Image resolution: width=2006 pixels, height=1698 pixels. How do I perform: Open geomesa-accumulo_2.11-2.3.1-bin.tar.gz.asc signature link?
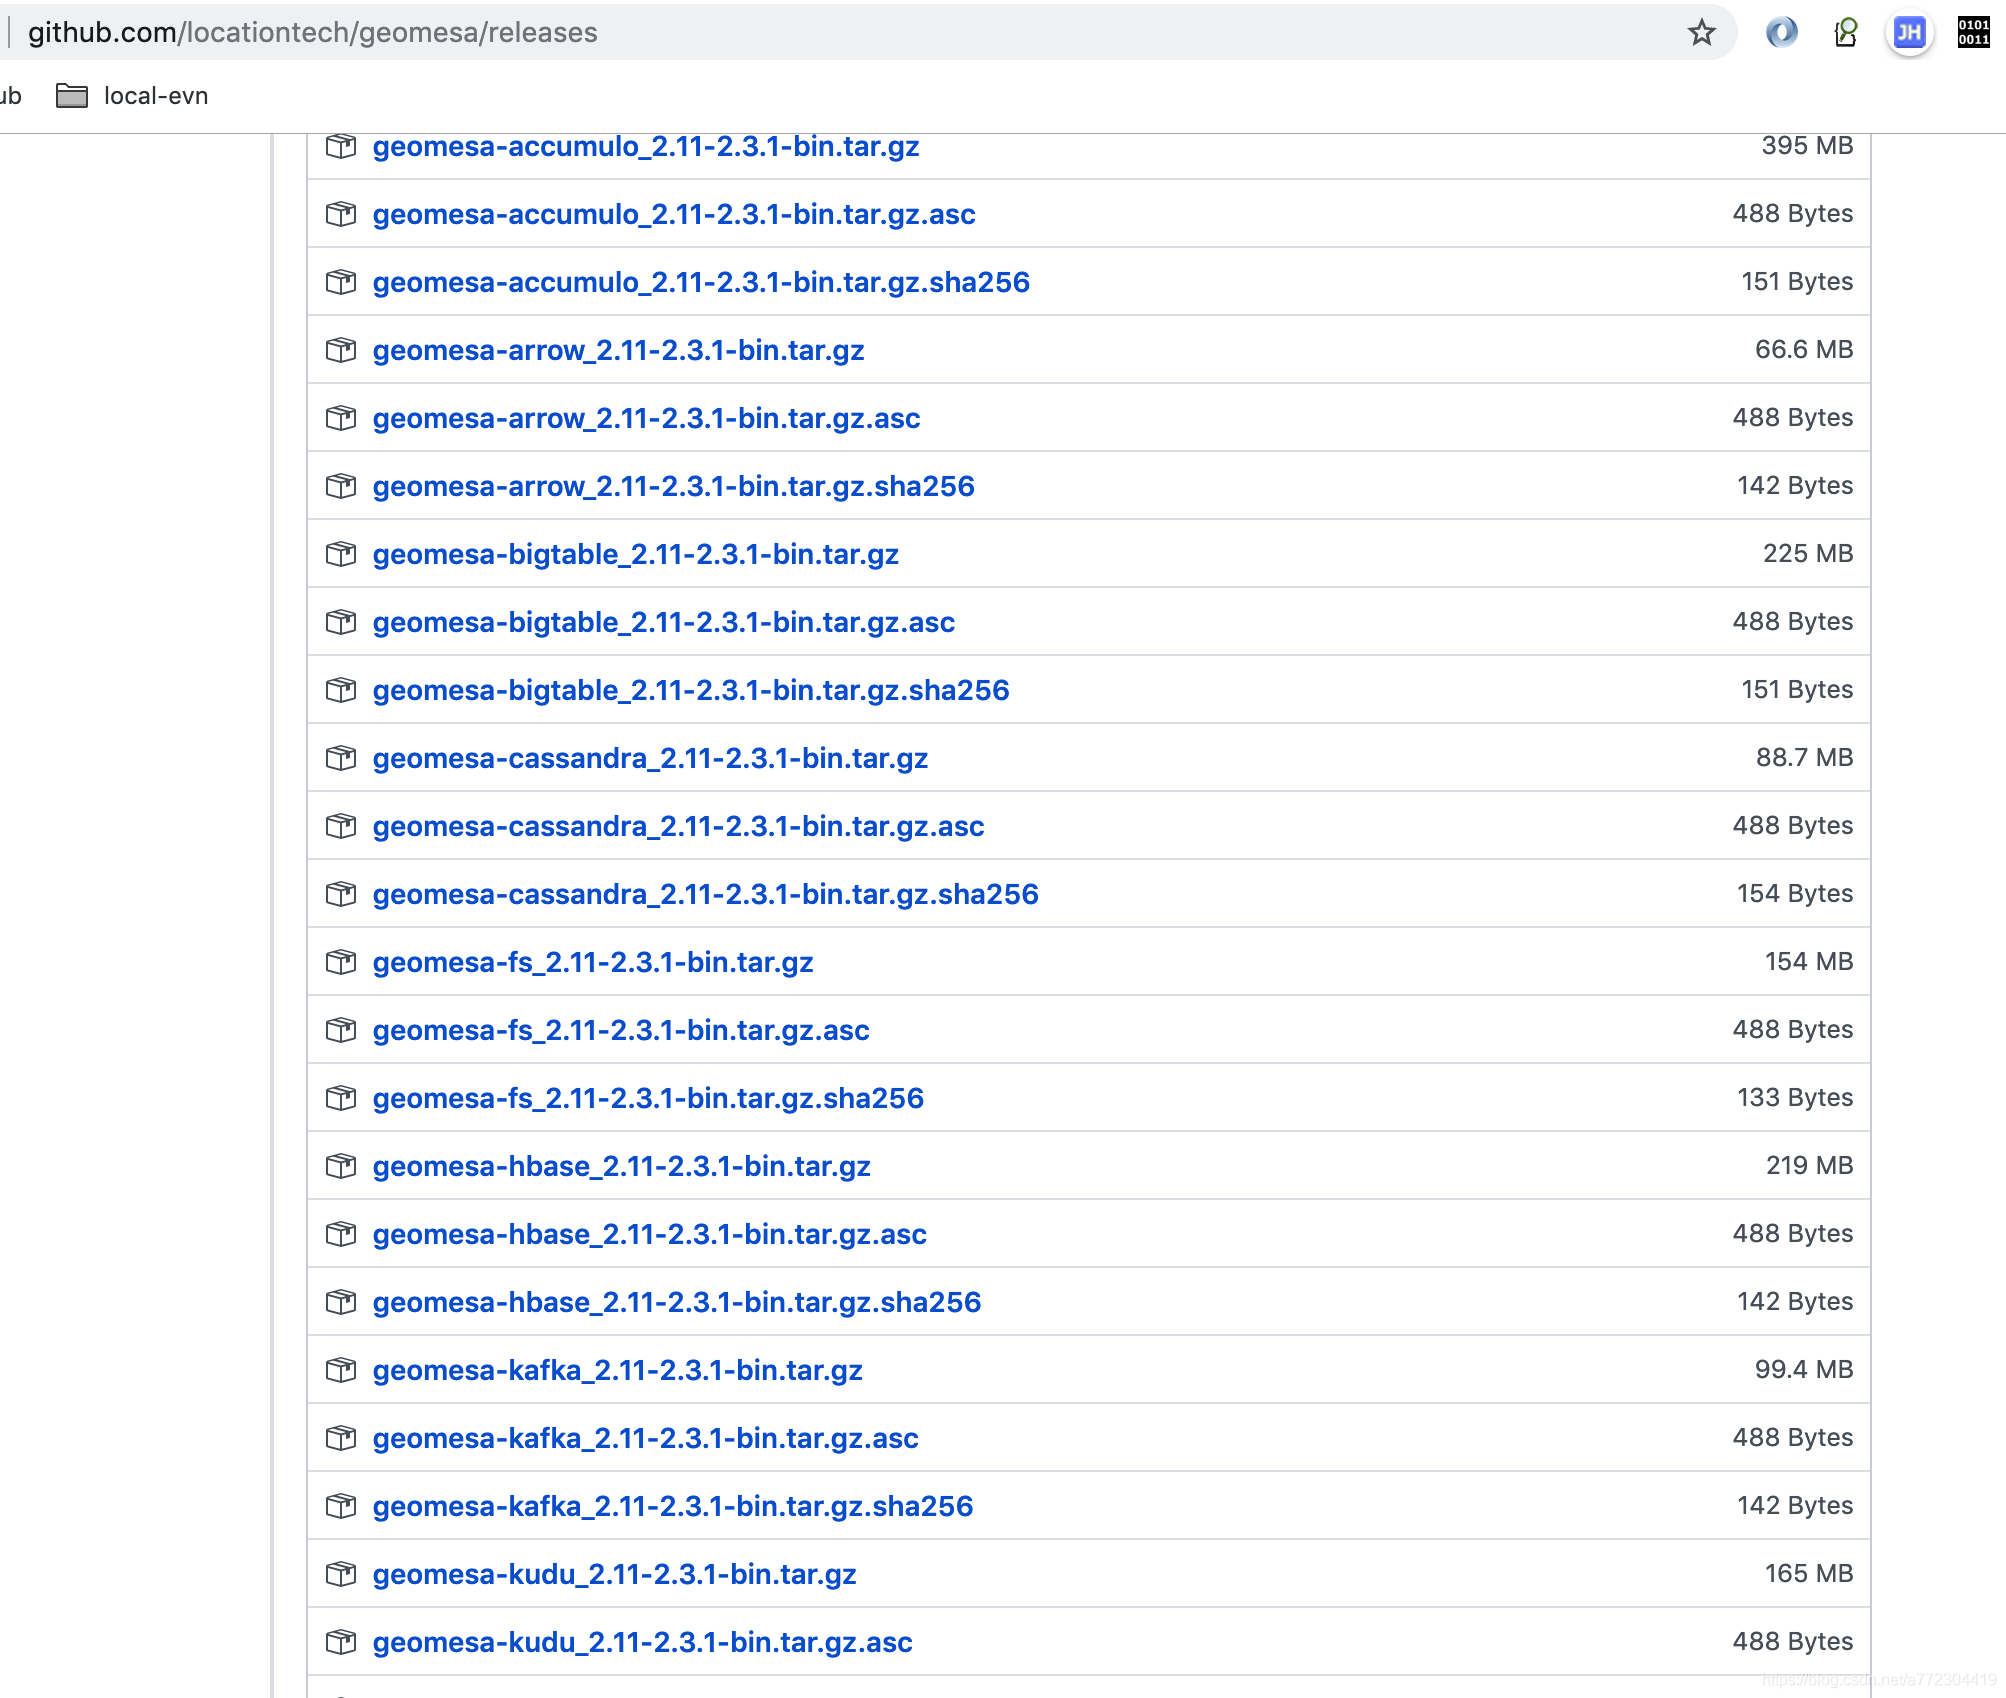tap(673, 214)
